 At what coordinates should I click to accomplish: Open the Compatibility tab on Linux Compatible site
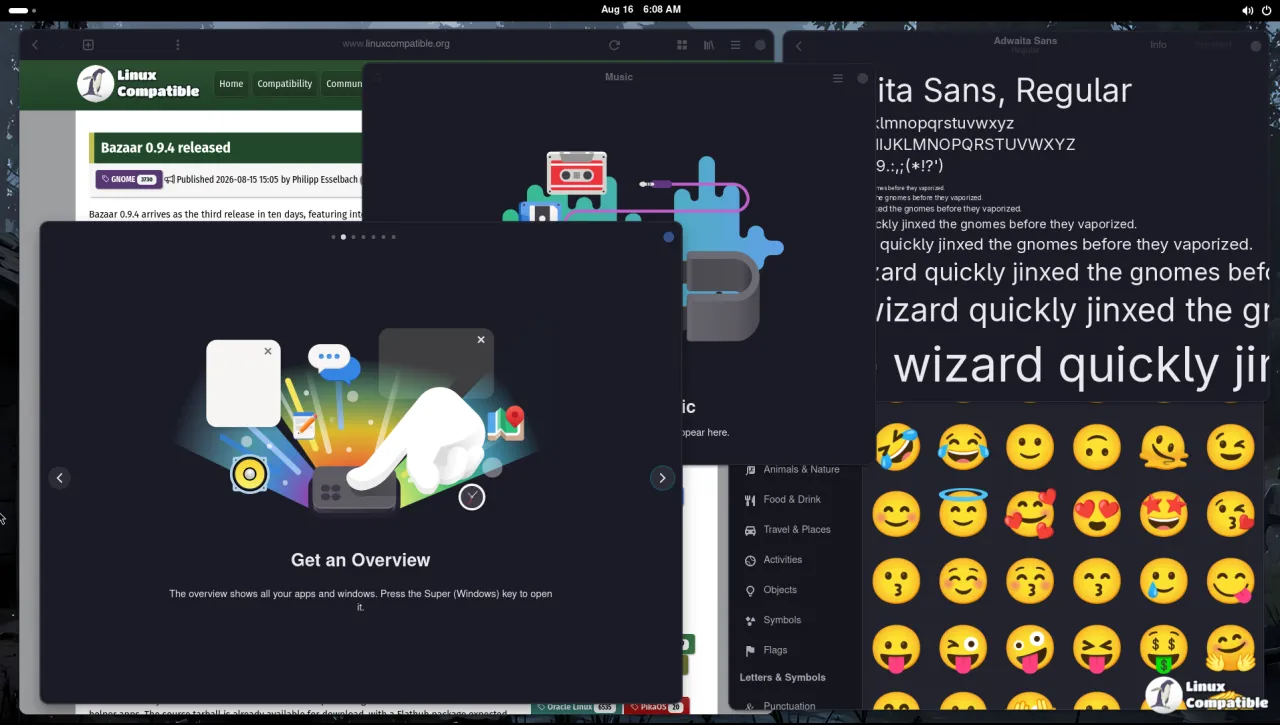[x=285, y=84]
